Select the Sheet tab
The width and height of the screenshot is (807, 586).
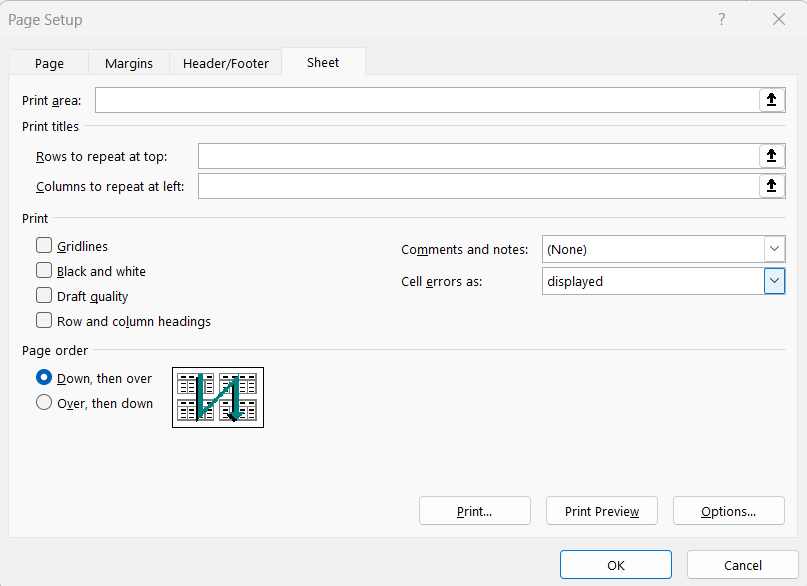323,62
